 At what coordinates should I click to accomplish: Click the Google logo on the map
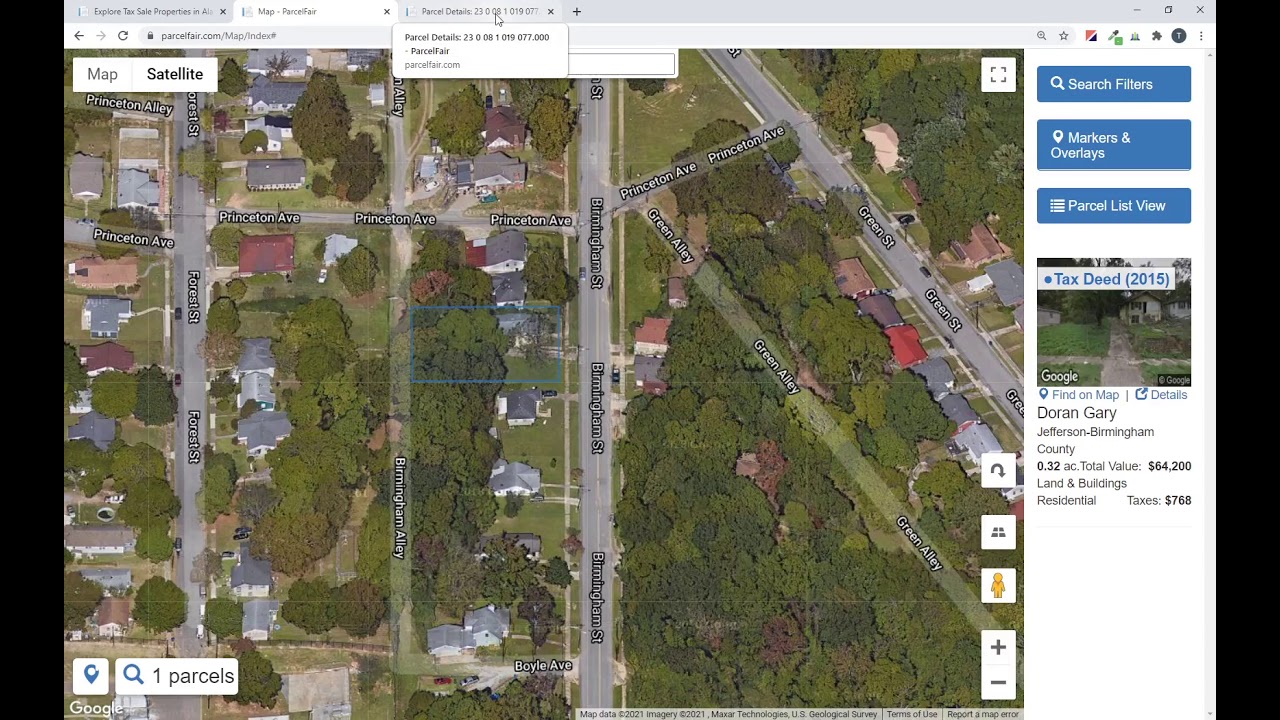click(96, 709)
